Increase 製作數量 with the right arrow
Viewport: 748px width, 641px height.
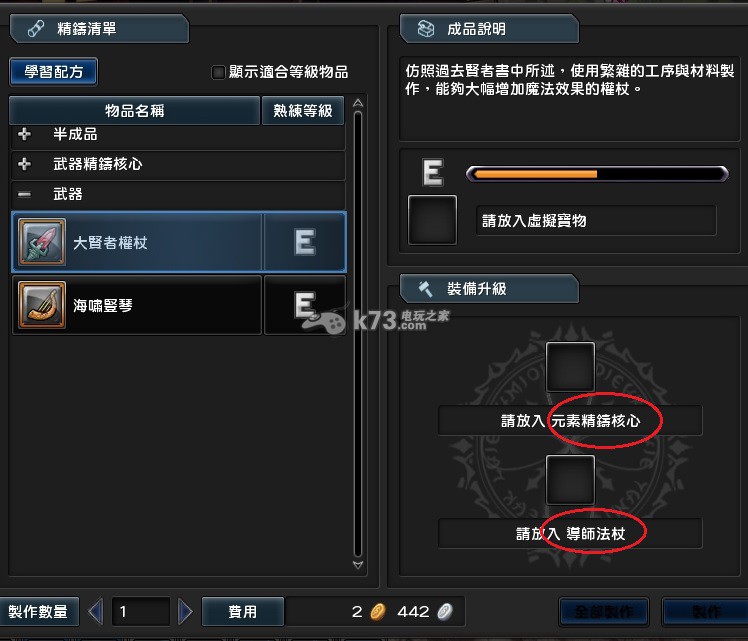click(185, 611)
